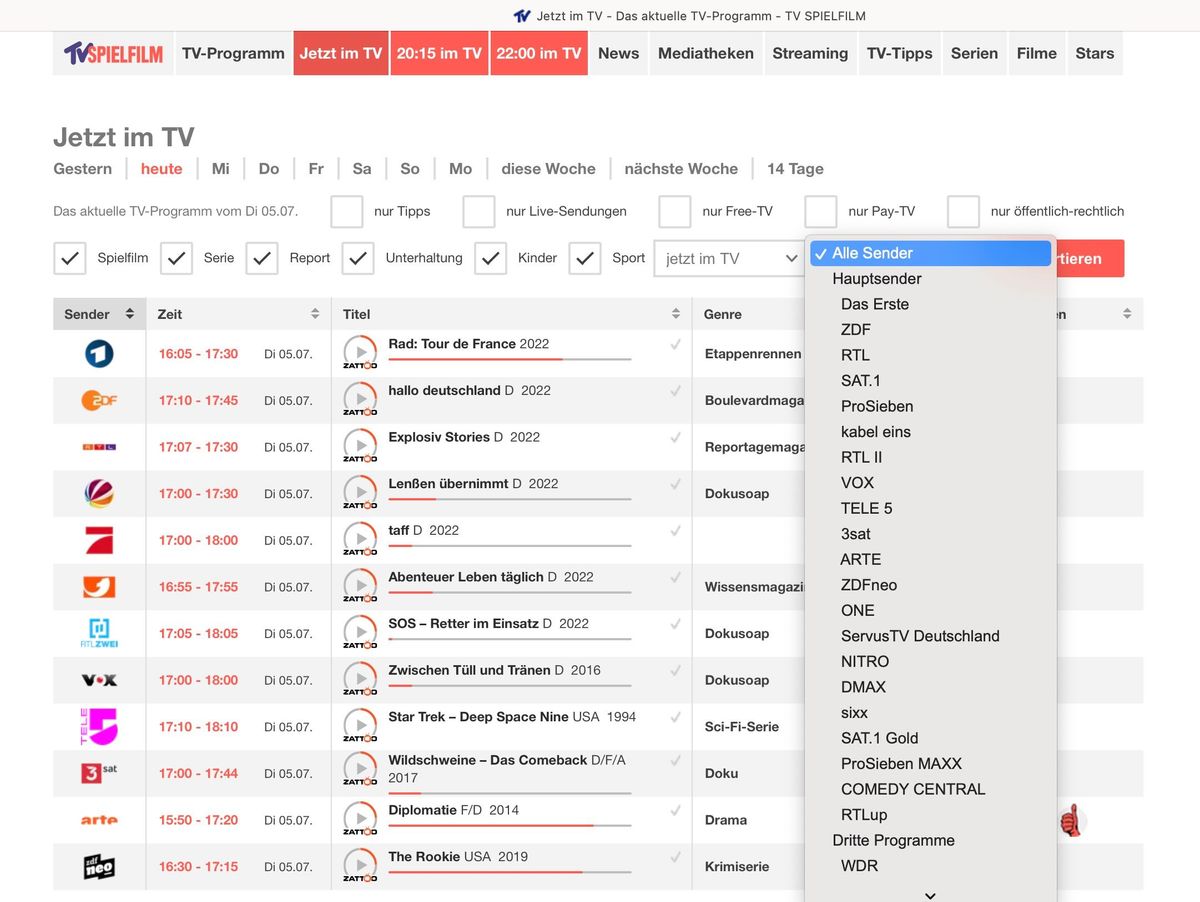
Task: Go to the Mediatheken navigation tab
Action: (706, 53)
